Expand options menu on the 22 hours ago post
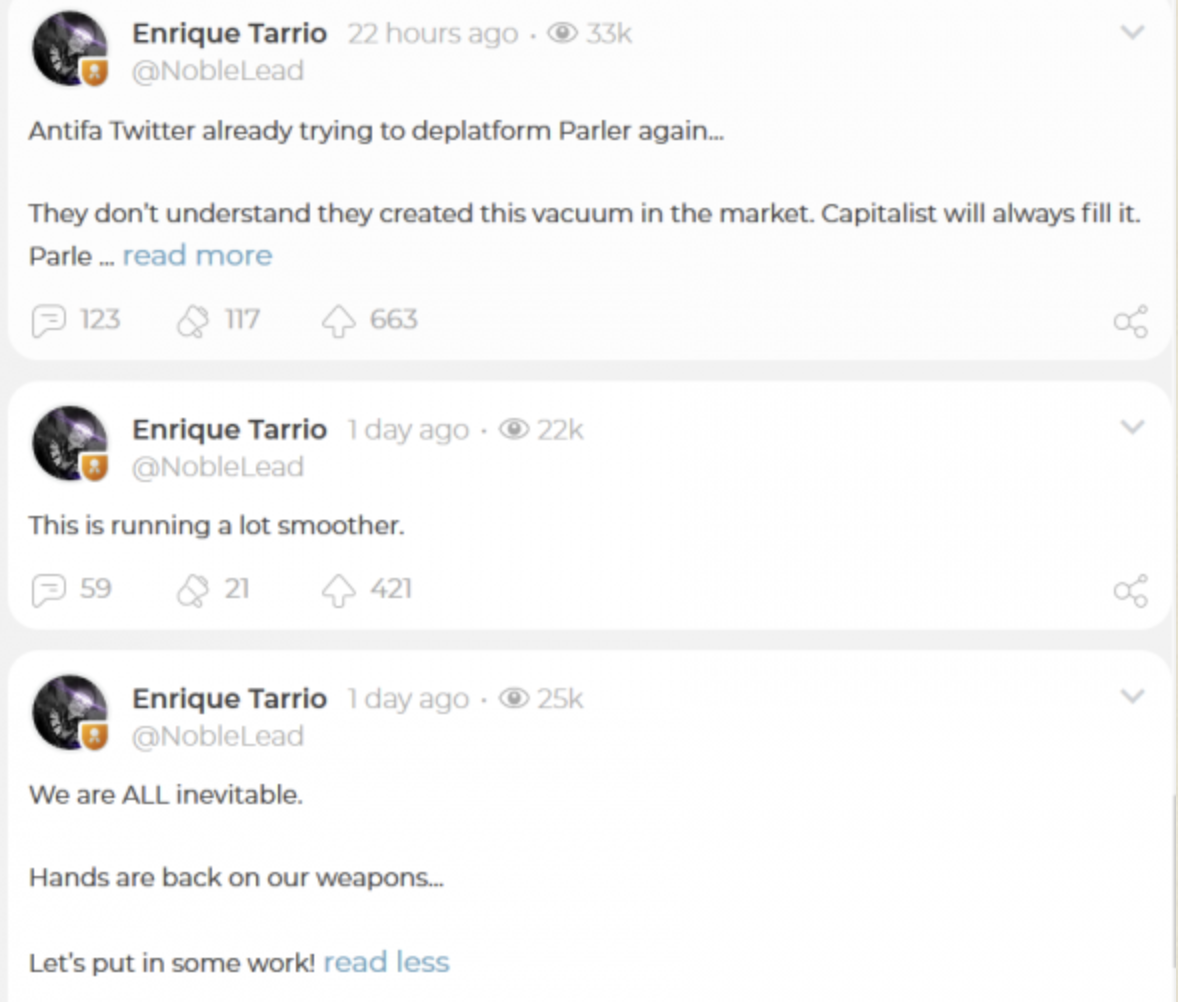 tap(1132, 33)
